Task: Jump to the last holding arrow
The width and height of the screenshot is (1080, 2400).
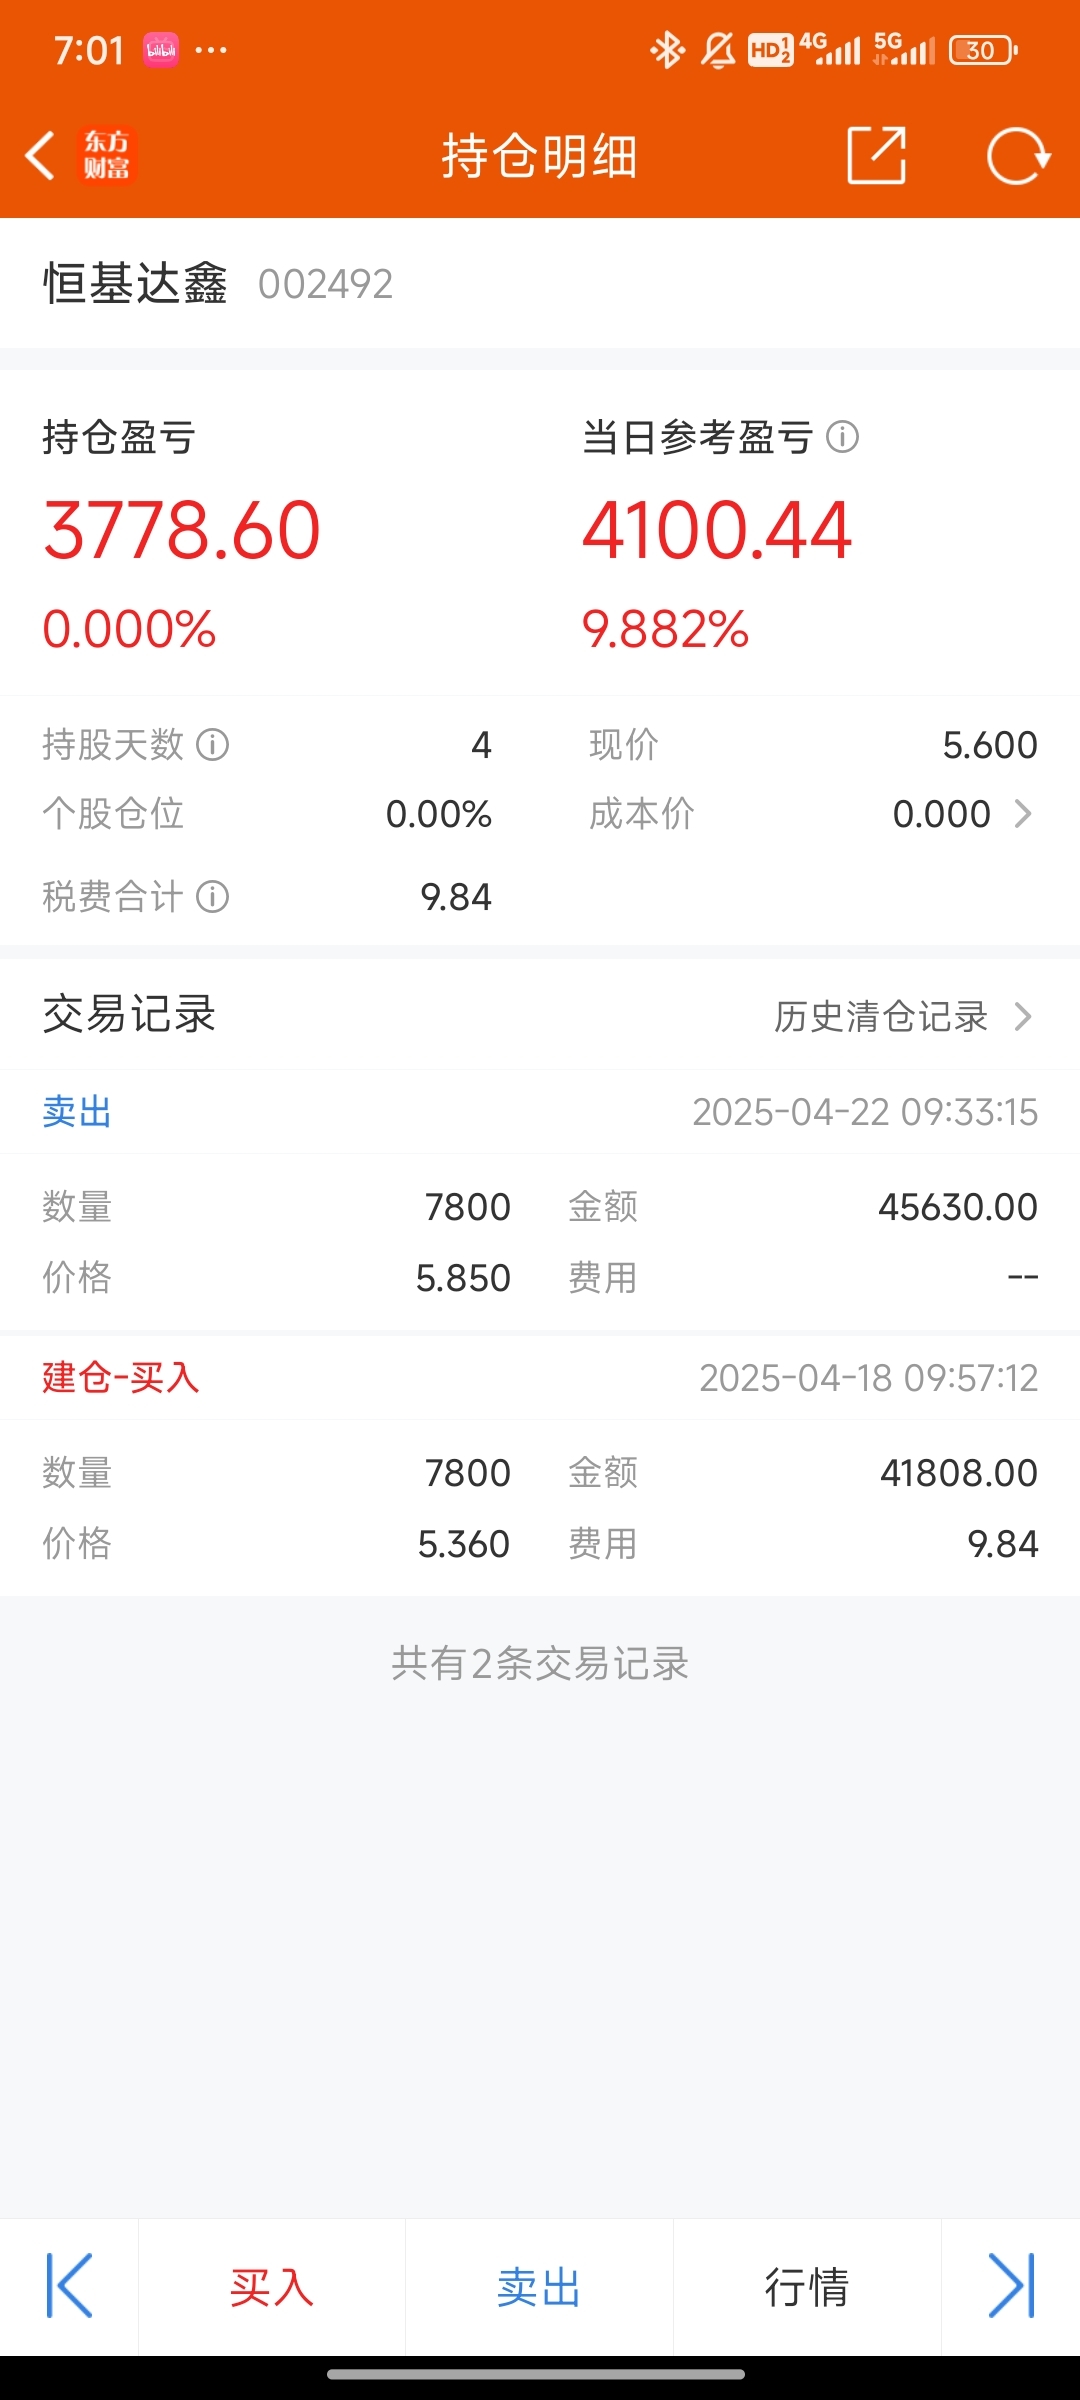Action: pos(1012,2286)
